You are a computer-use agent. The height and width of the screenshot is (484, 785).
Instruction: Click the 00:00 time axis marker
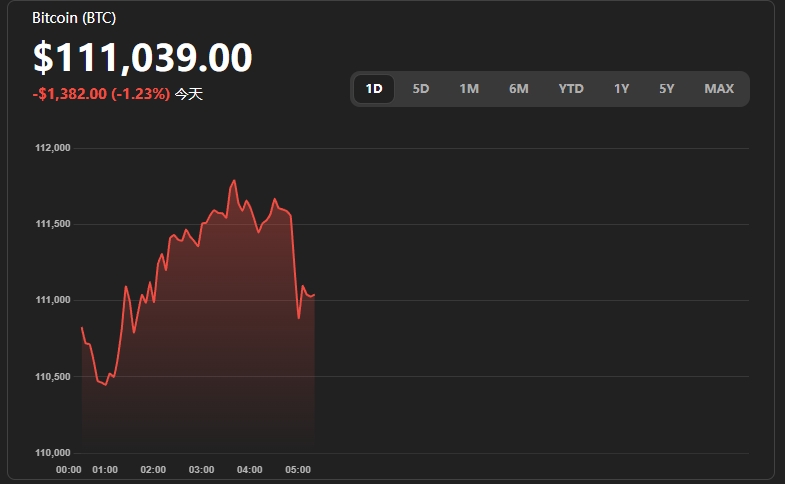(69, 469)
